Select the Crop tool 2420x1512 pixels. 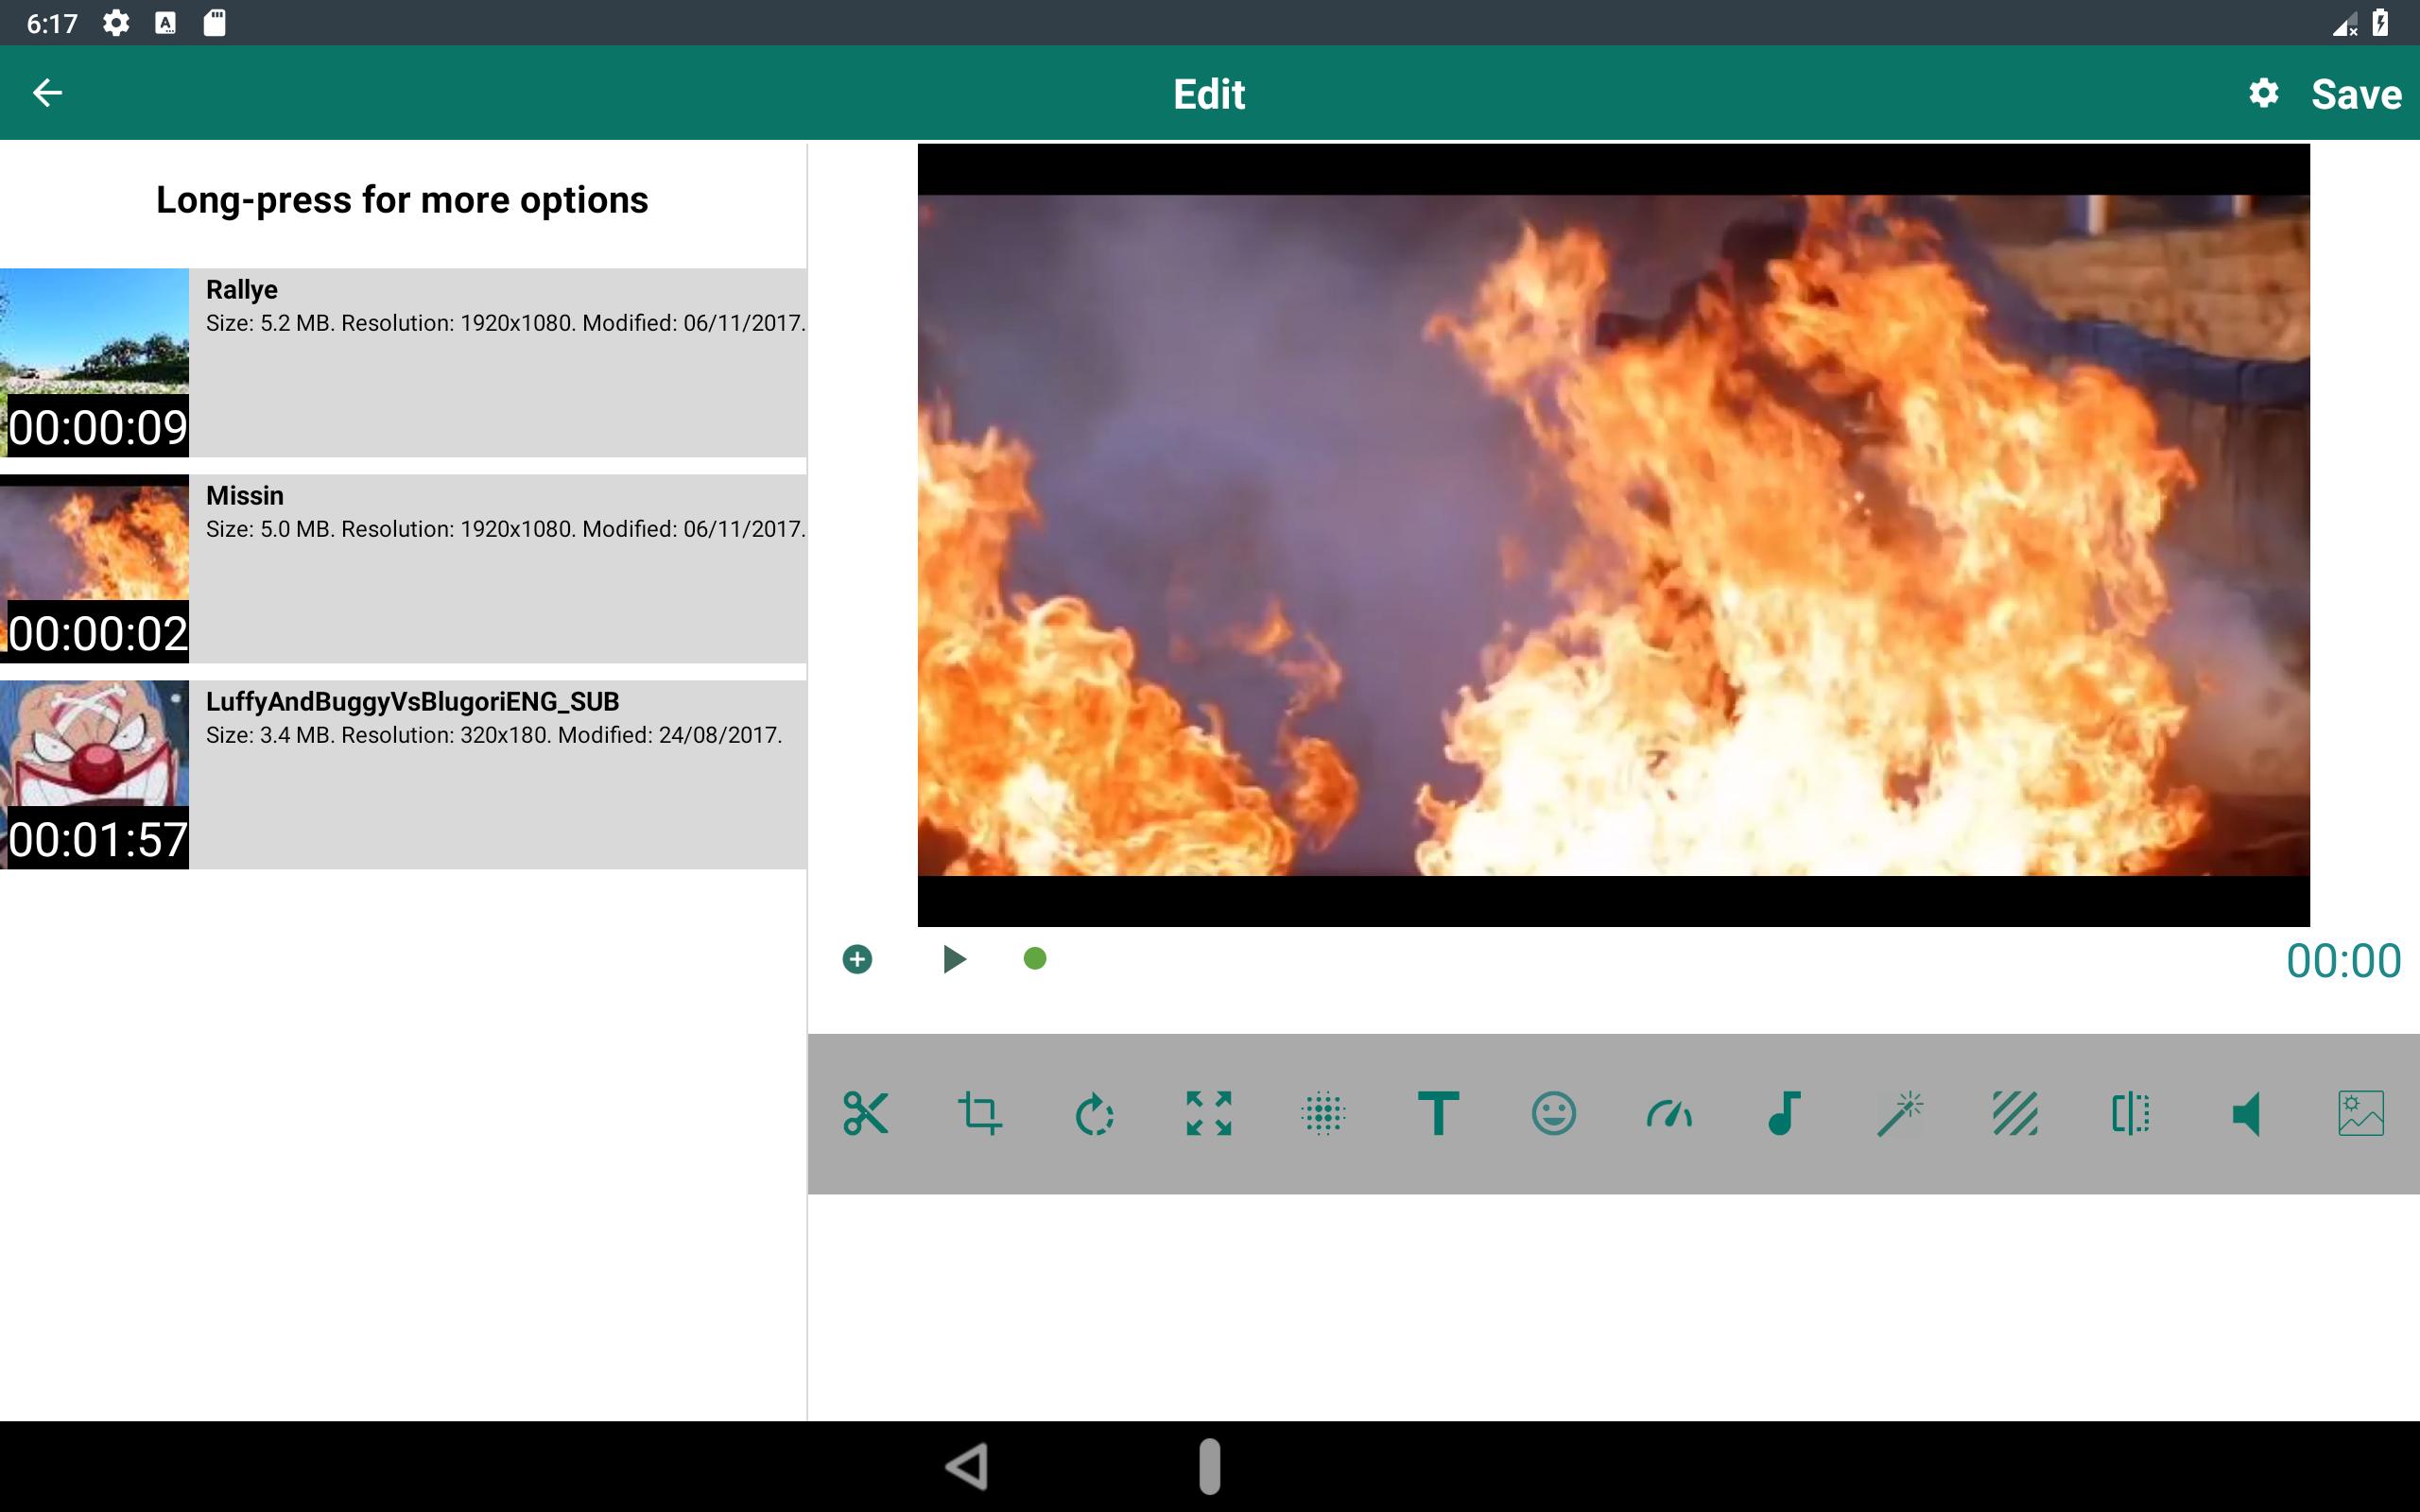(x=980, y=1113)
